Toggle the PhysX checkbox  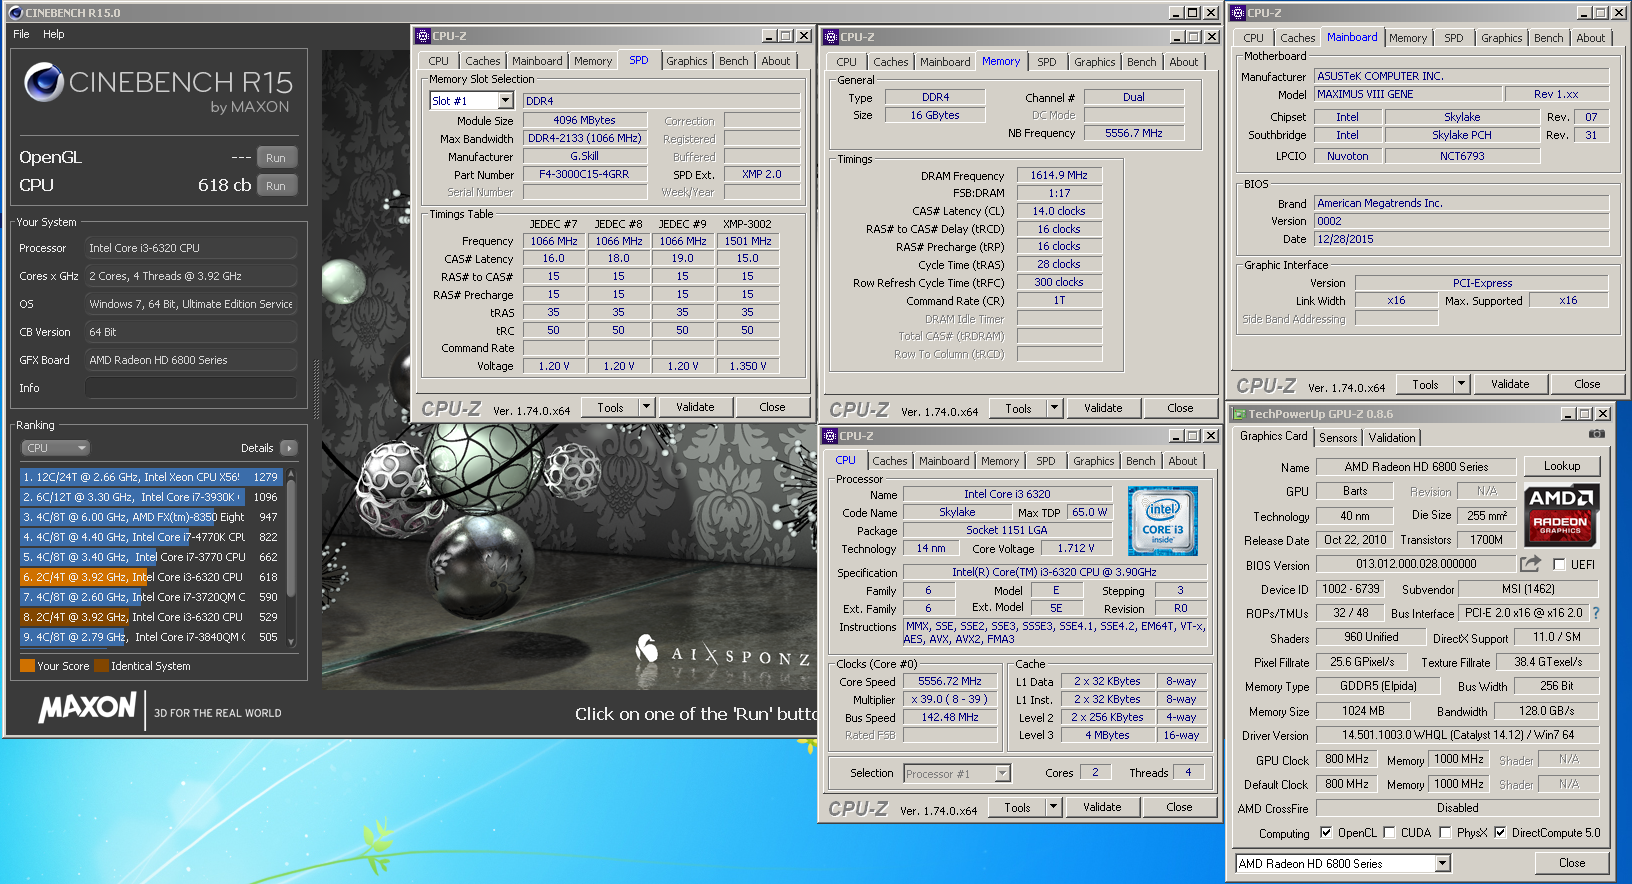(x=1445, y=833)
